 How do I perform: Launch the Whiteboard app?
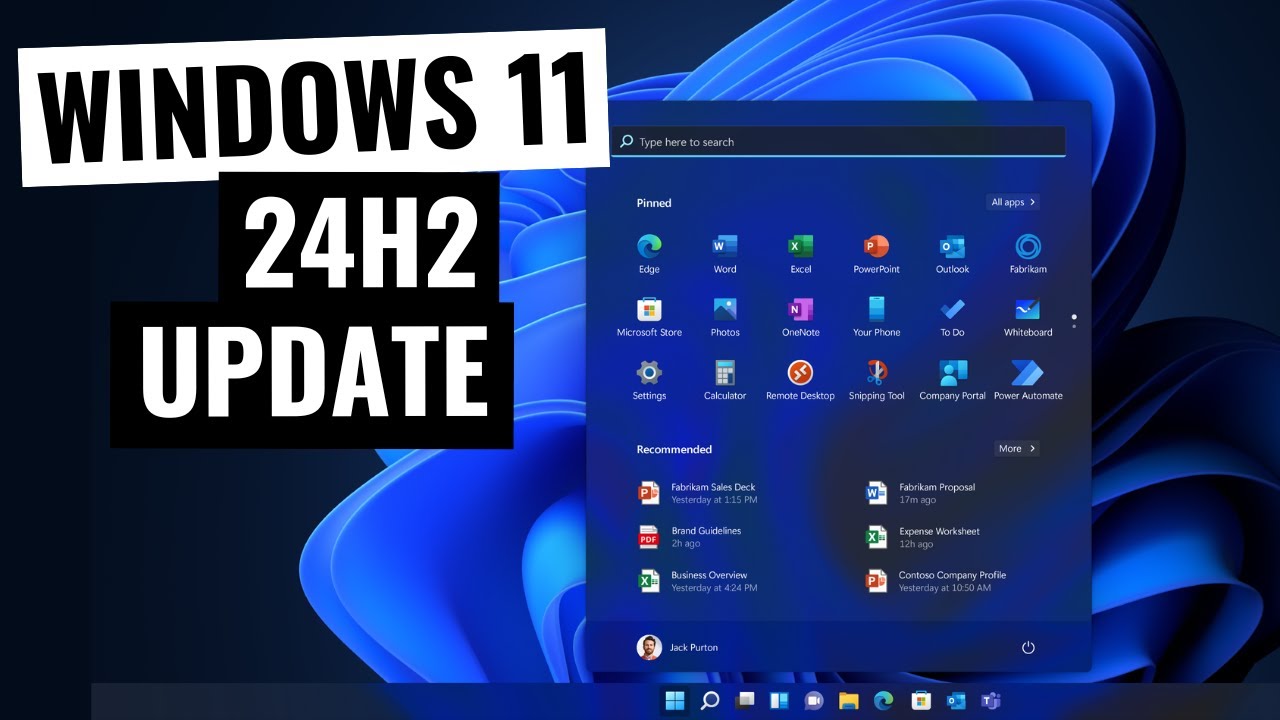coord(1028,316)
